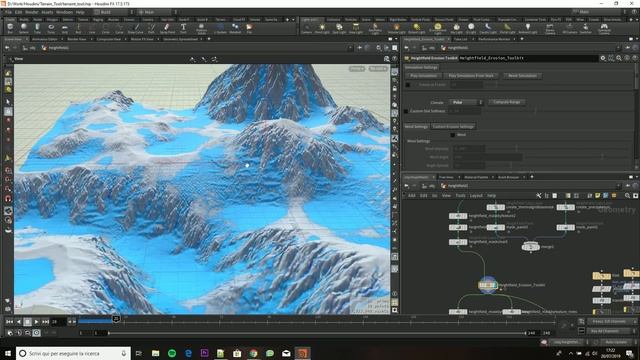
Task: Select the Draw Curve shelf tool
Action: point(136,28)
